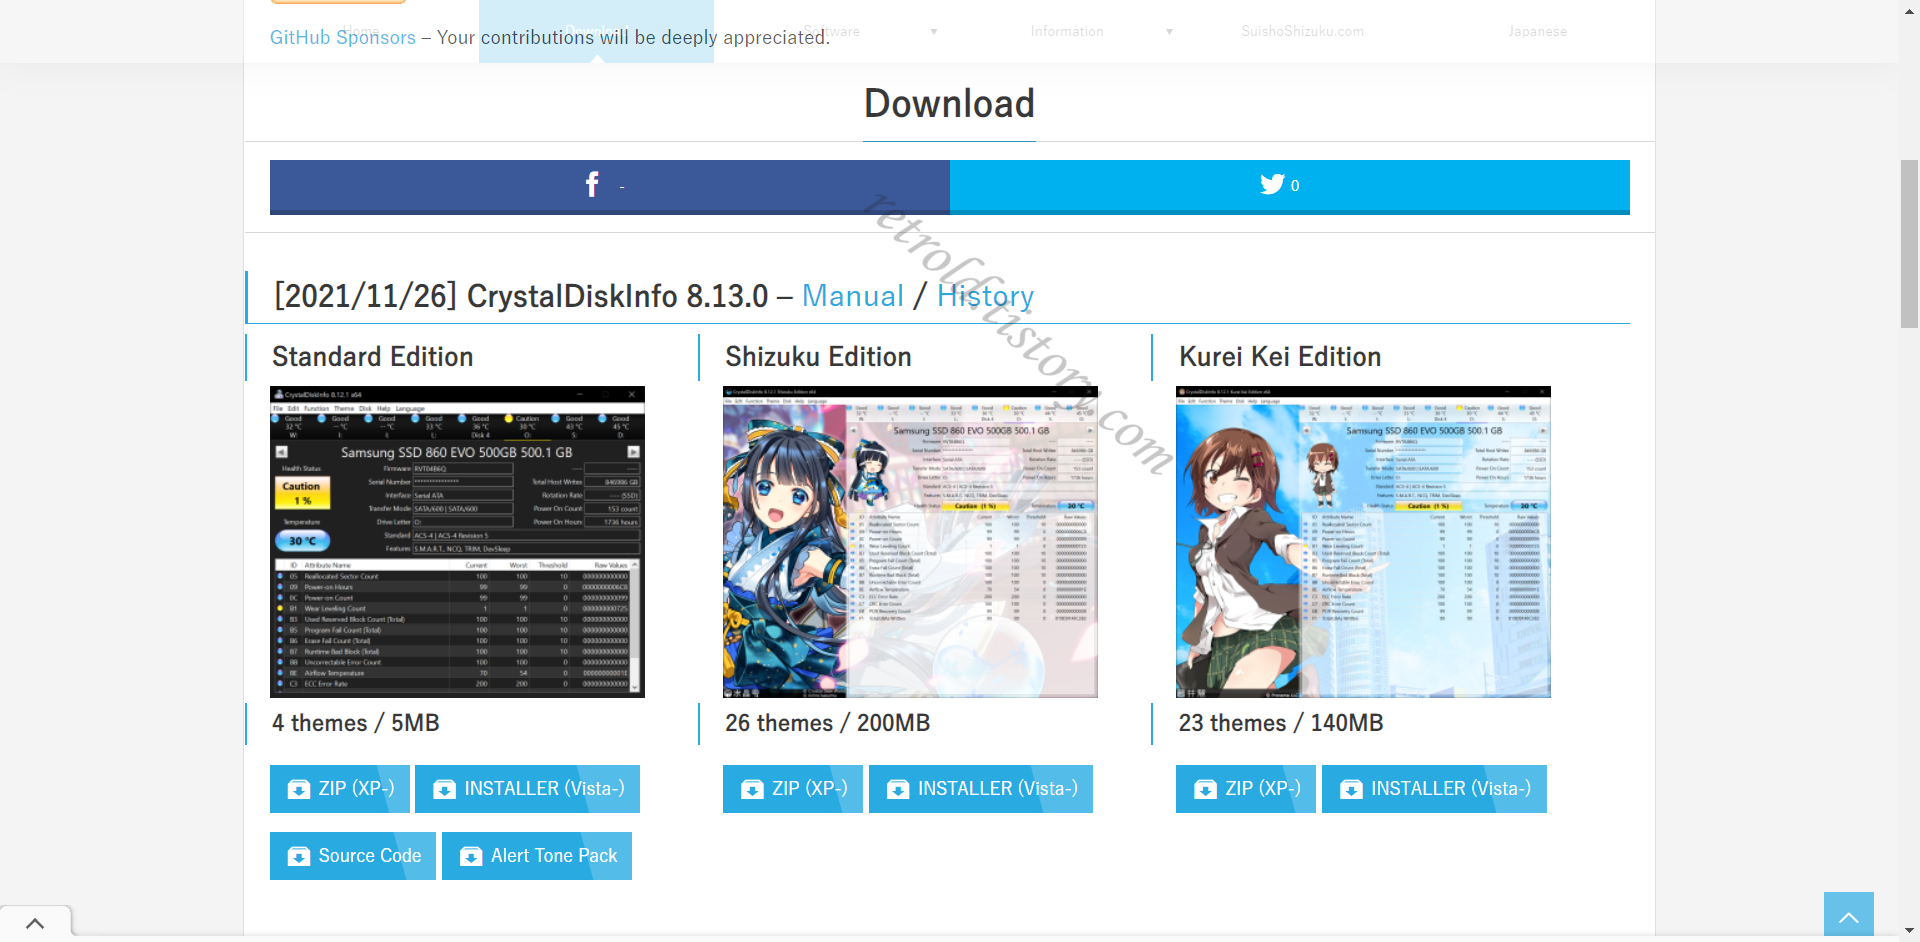Select the "Shizuku Edition" heading
This screenshot has height=942, width=1920.
818,357
